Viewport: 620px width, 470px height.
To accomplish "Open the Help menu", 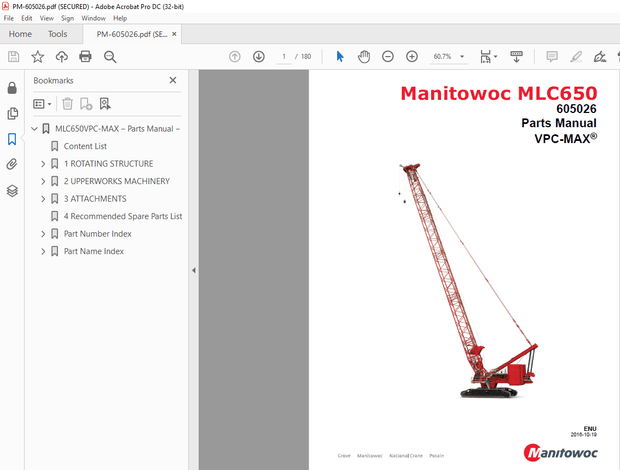I will click(120, 18).
